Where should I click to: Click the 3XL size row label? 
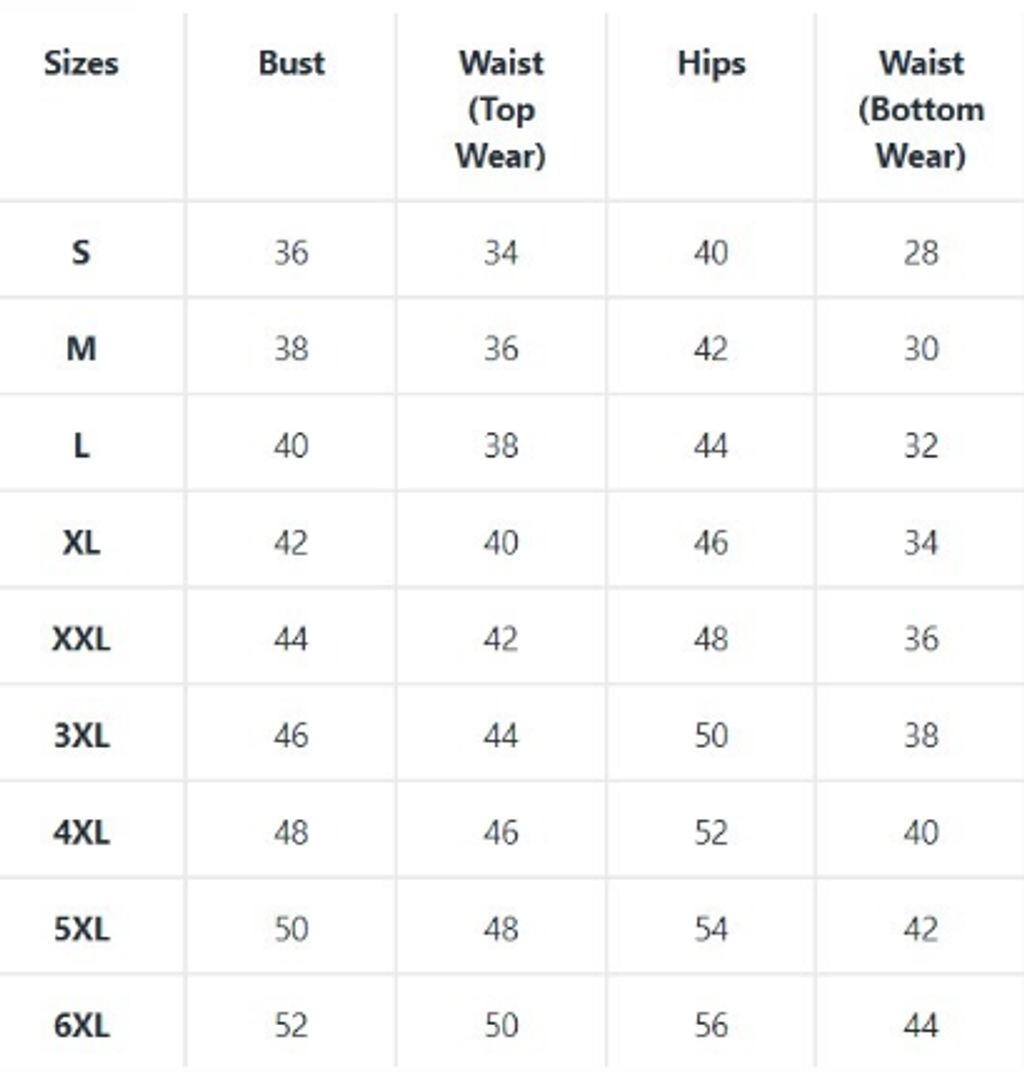point(81,736)
